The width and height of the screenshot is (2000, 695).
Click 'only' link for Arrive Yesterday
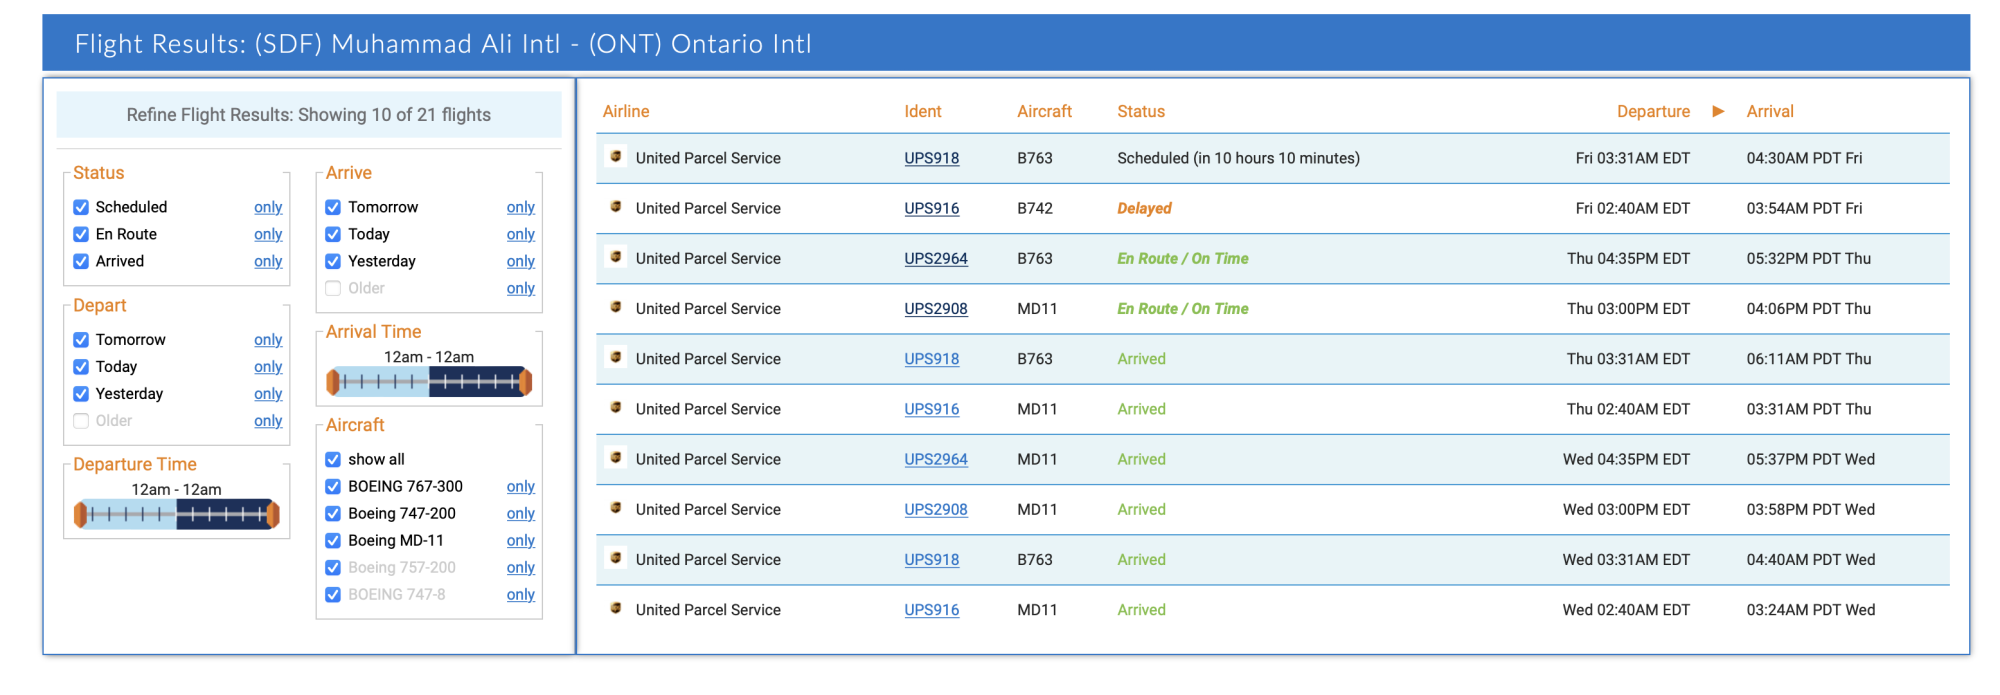click(x=520, y=261)
